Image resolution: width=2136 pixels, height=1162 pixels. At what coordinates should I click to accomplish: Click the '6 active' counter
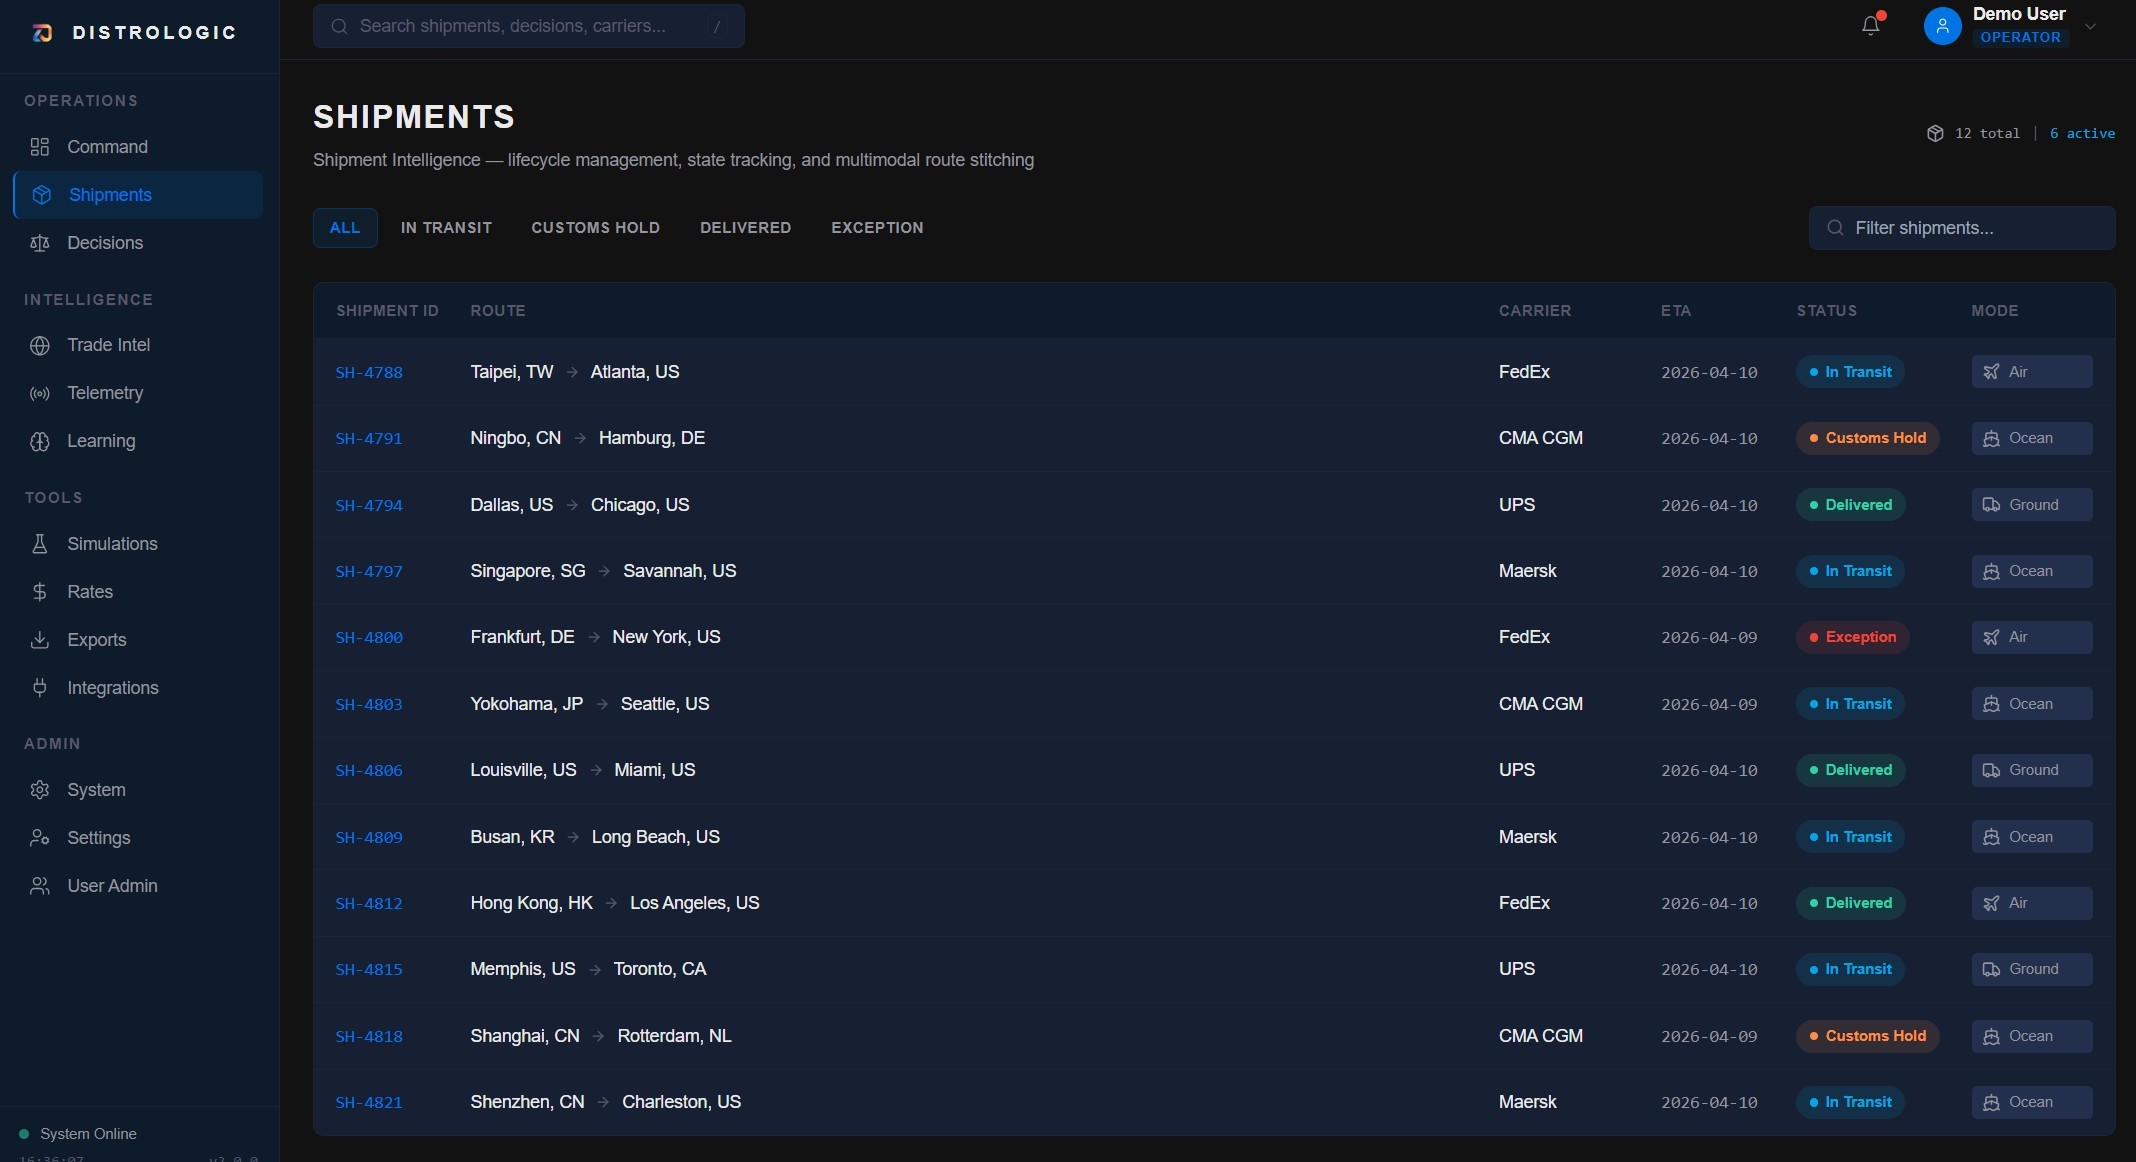click(x=2082, y=133)
